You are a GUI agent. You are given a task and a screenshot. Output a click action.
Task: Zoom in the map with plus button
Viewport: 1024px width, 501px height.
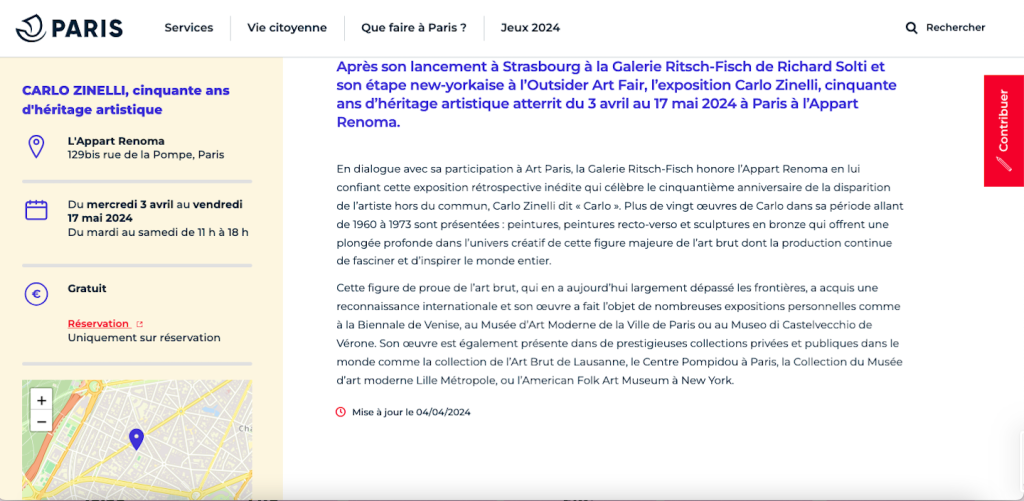coord(41,400)
